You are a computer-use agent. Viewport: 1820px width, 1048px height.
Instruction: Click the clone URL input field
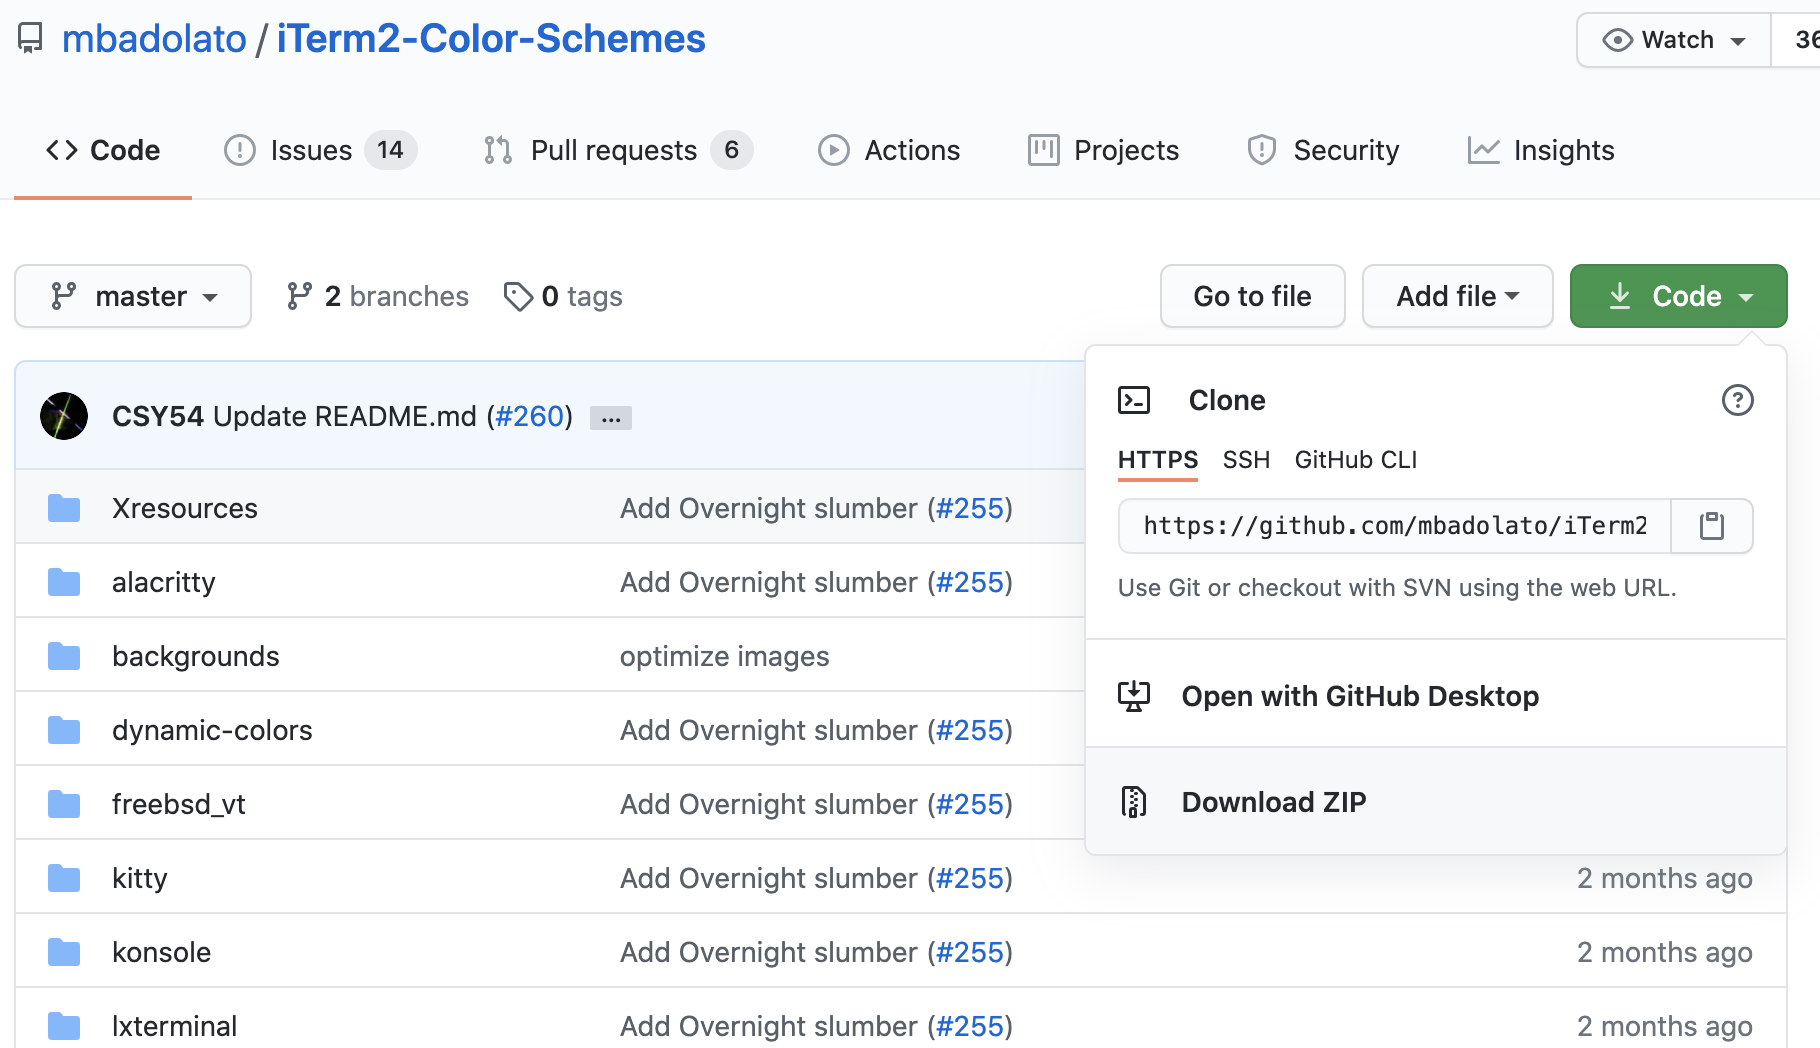coord(1395,526)
